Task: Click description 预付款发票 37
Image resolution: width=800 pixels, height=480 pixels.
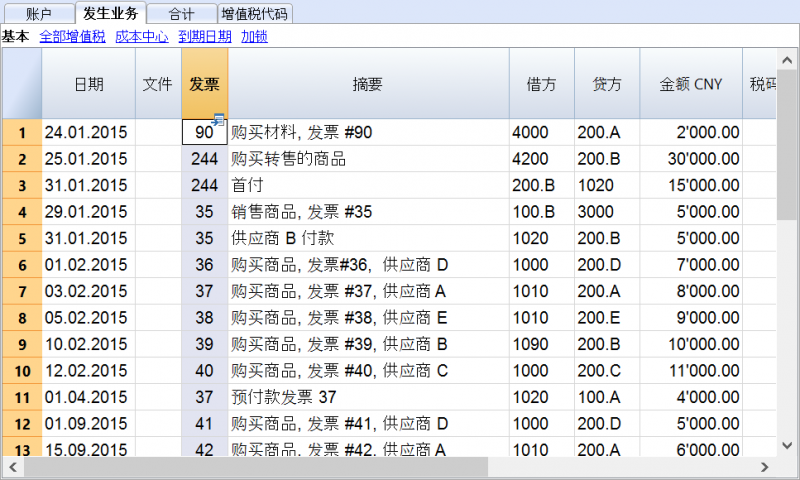Action: click(x=368, y=397)
